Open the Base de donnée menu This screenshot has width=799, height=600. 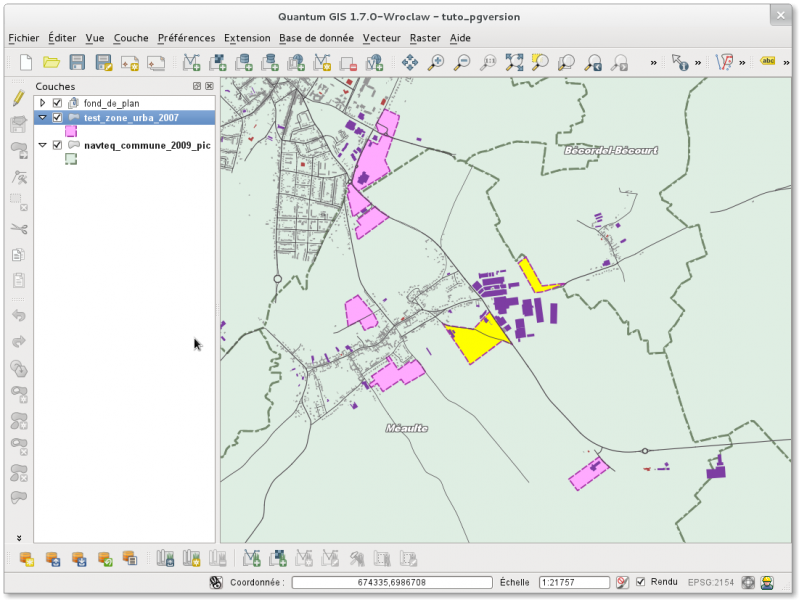pyautogui.click(x=317, y=38)
